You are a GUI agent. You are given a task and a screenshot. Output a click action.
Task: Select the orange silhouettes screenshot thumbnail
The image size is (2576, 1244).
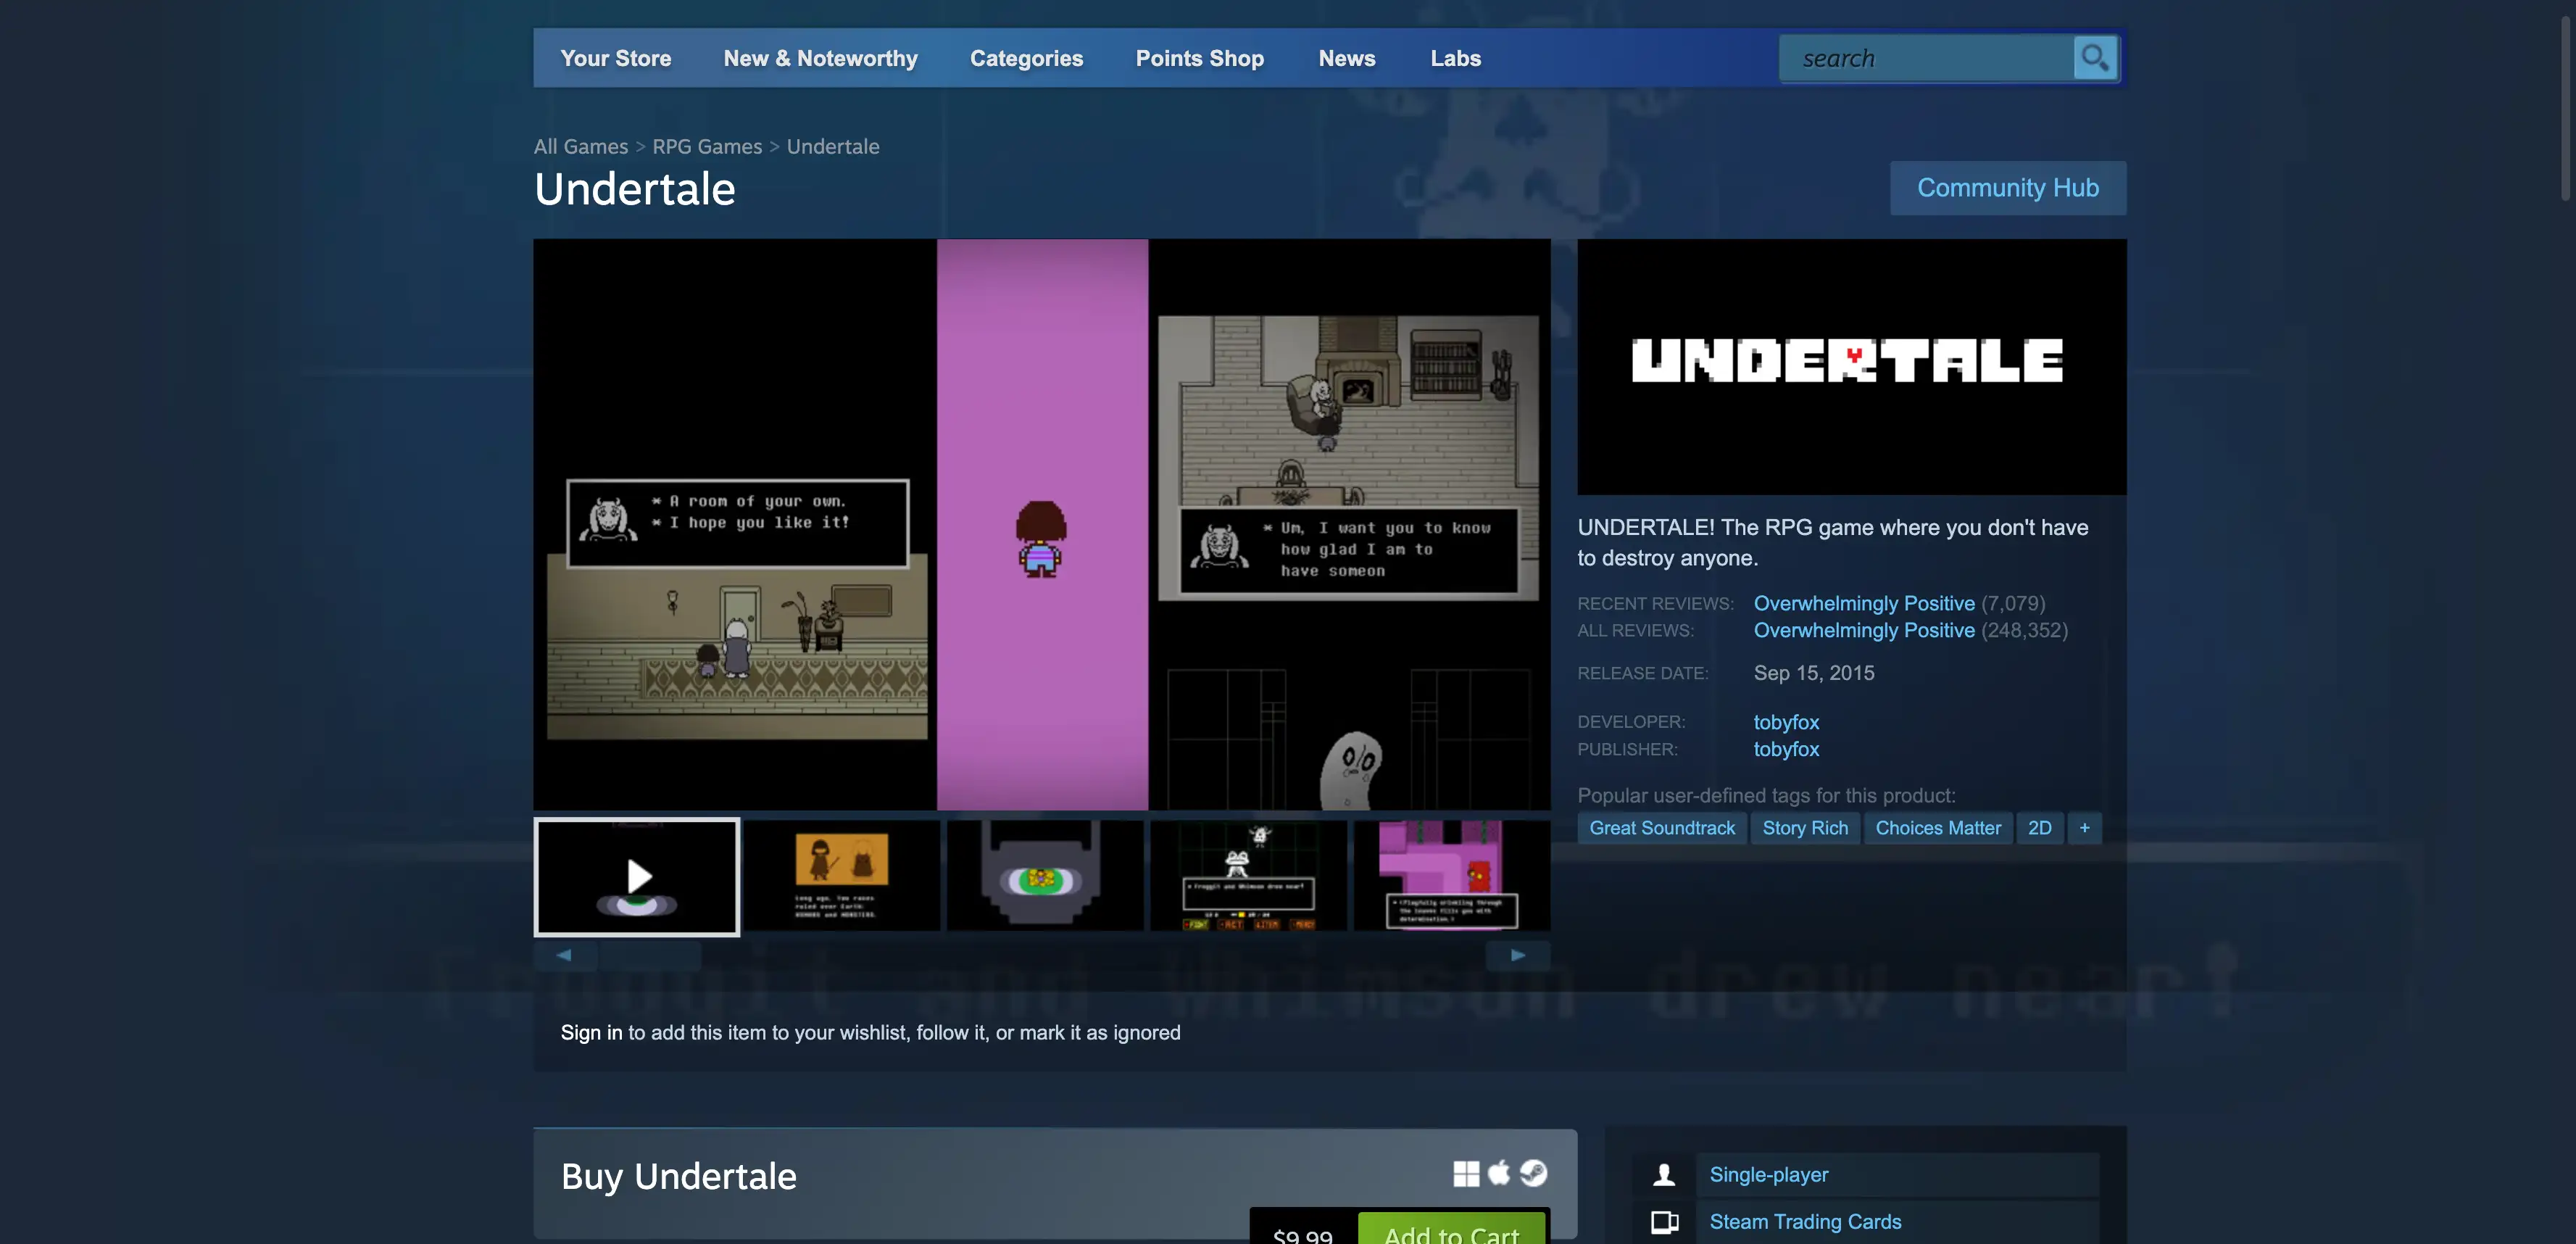point(841,876)
